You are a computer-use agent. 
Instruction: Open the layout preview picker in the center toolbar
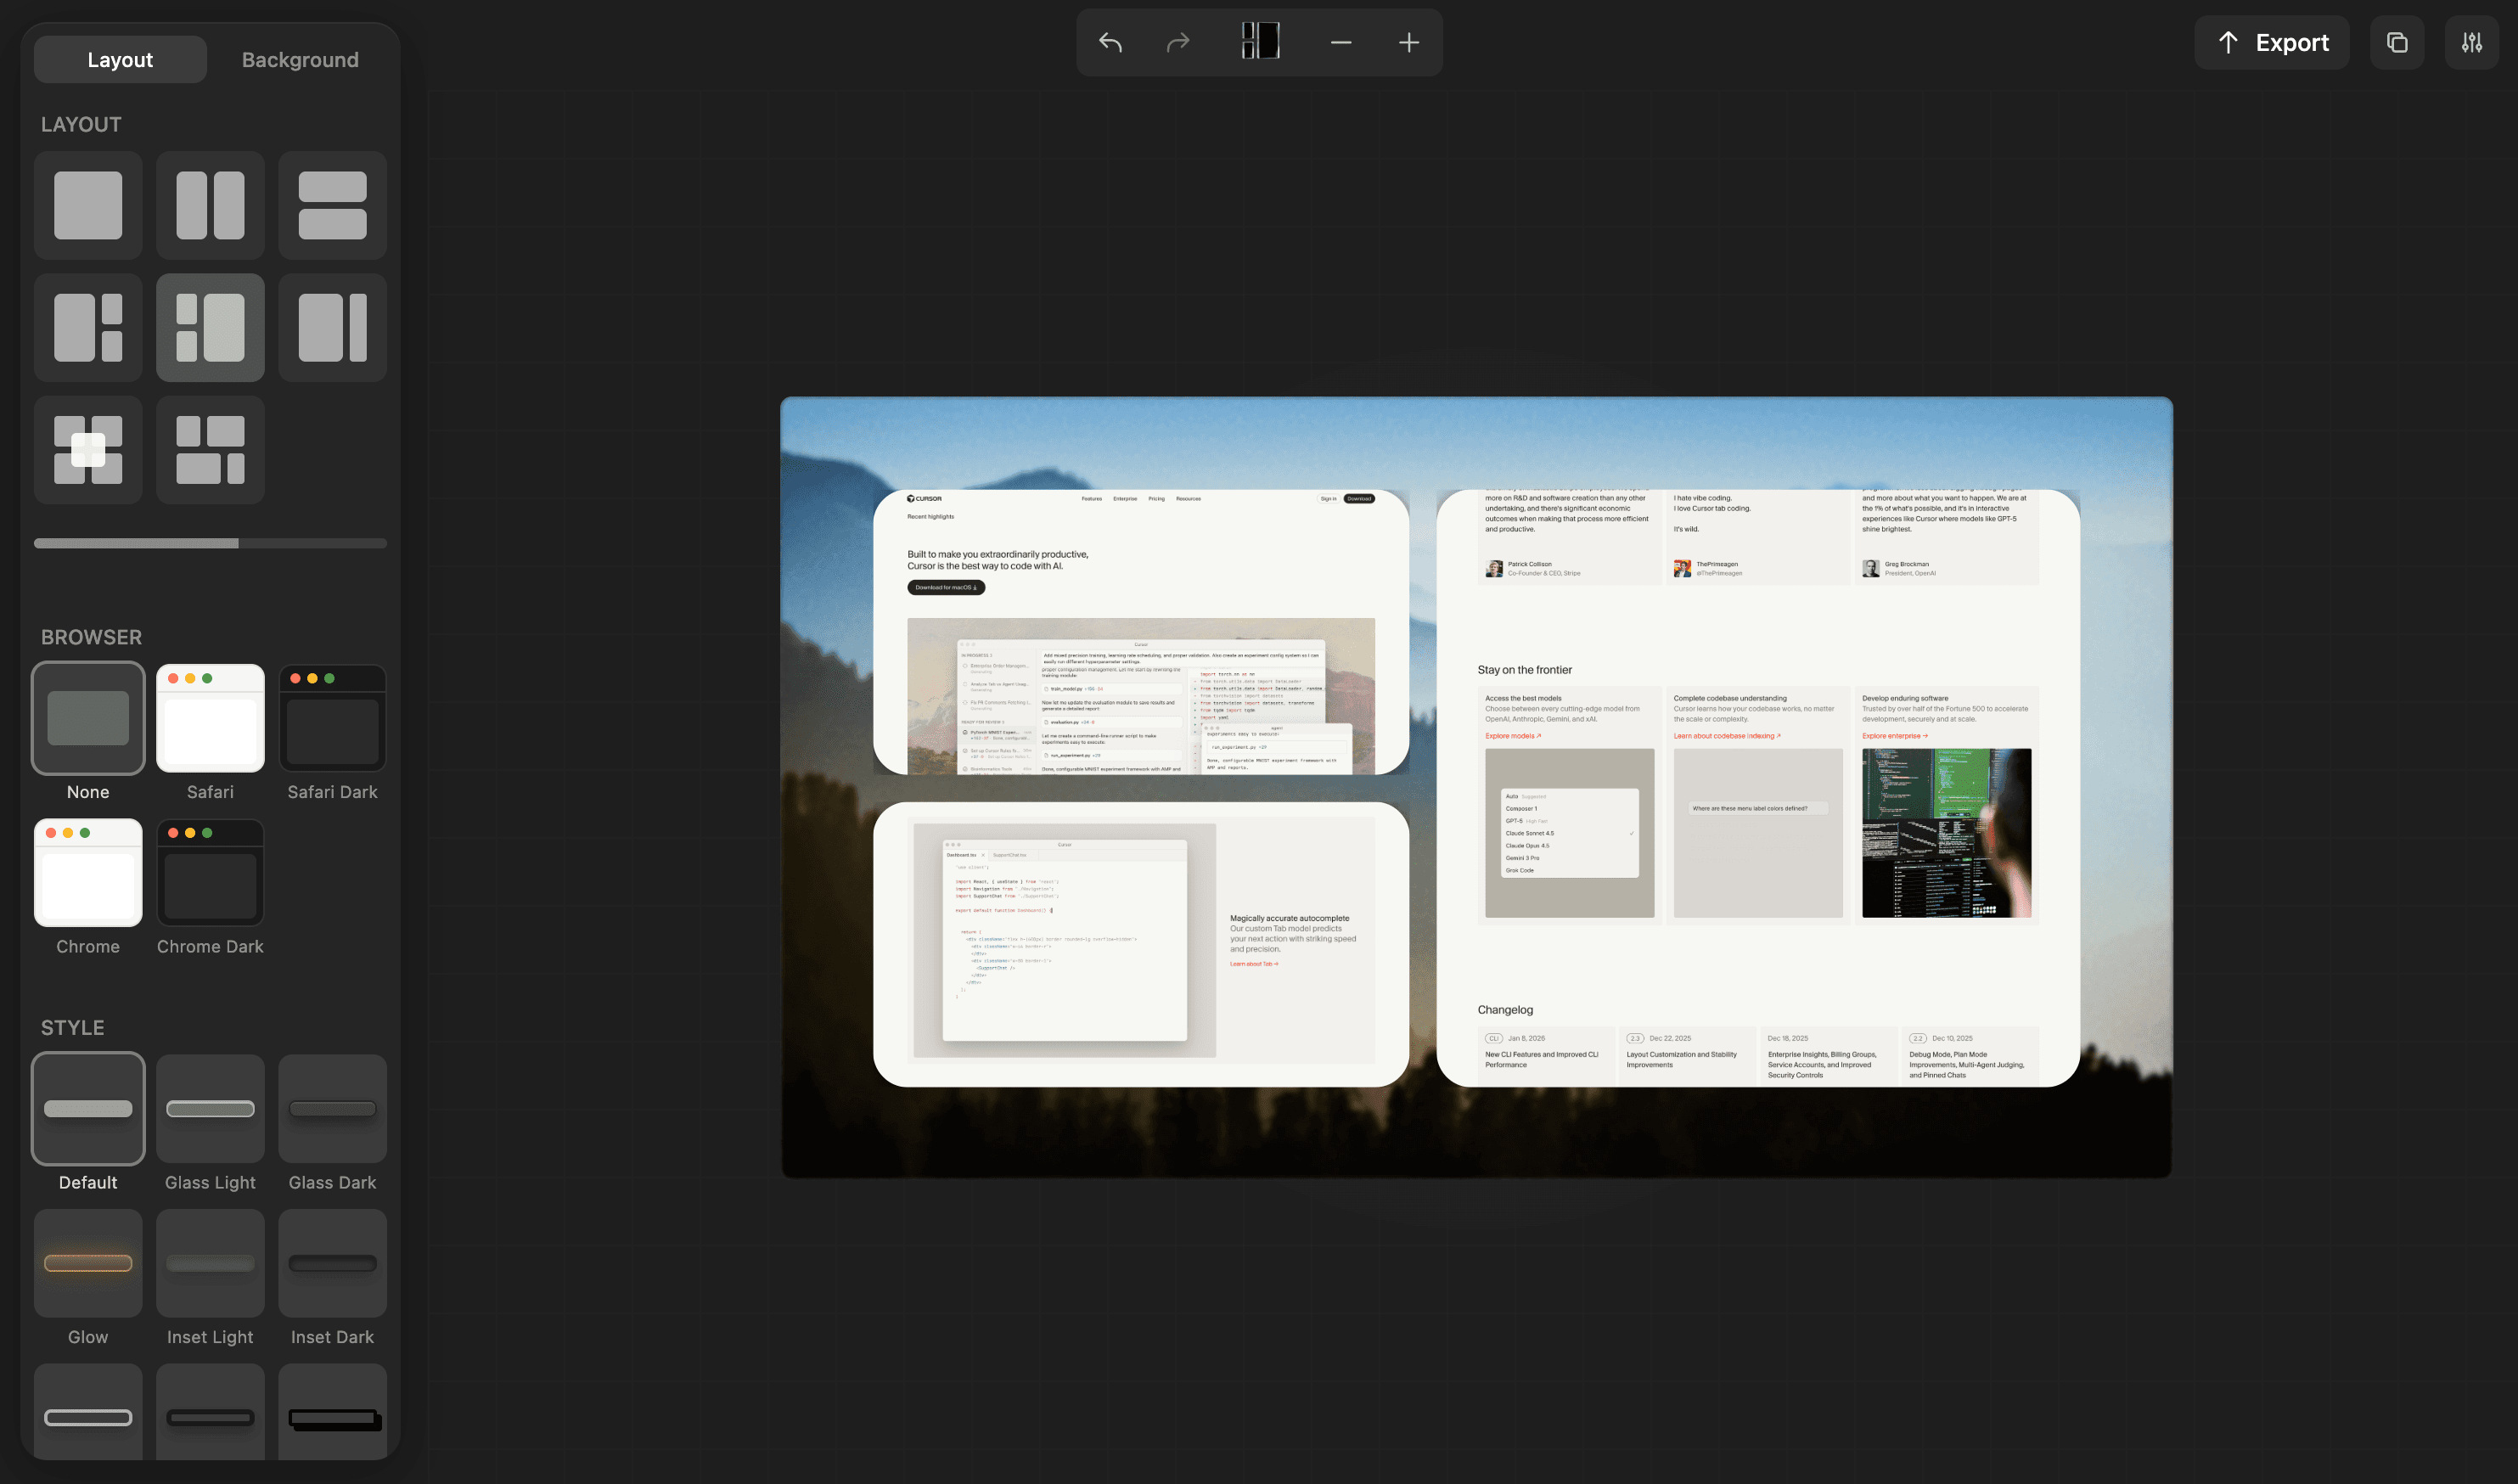[x=1260, y=40]
